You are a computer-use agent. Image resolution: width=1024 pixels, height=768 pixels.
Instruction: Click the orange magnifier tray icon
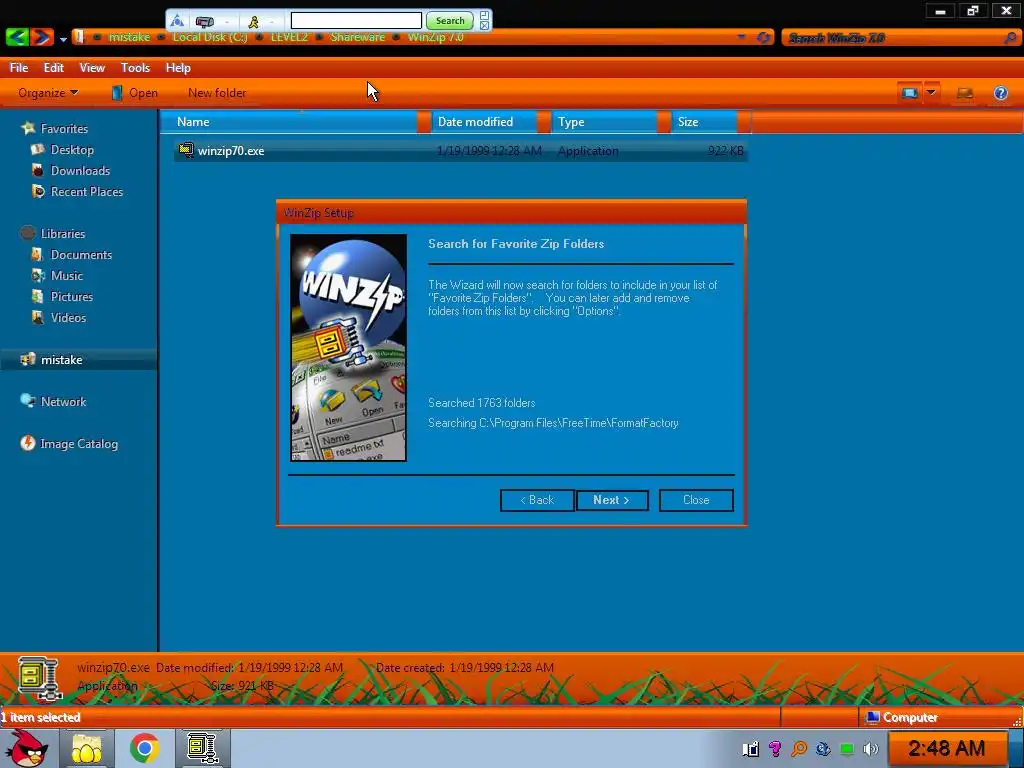[x=799, y=748]
